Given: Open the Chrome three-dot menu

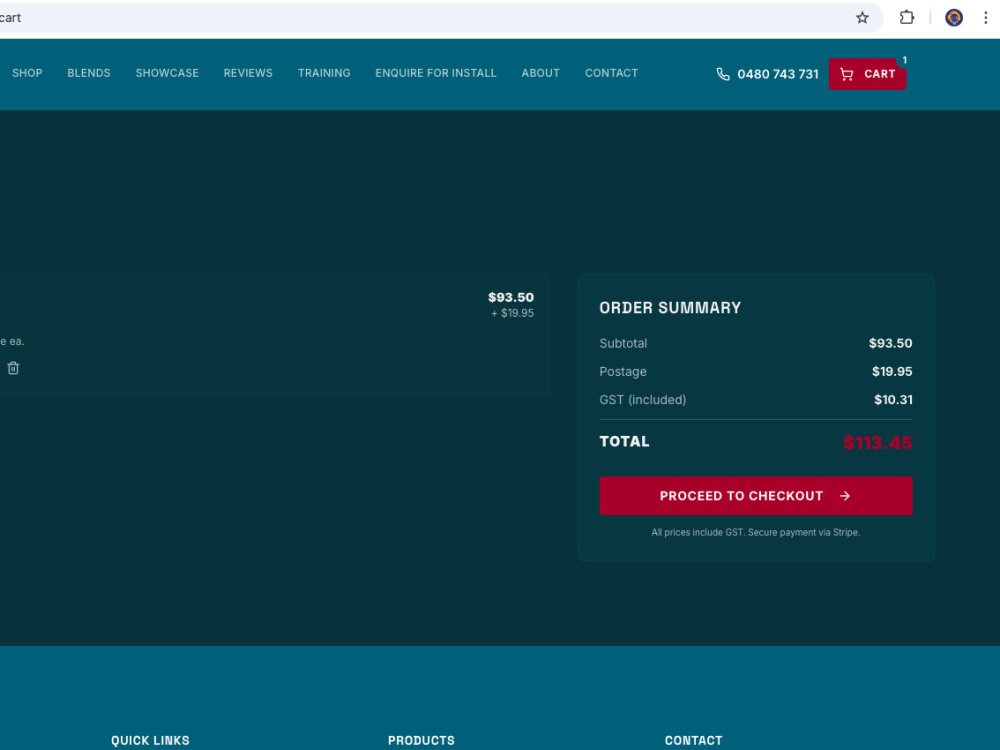Looking at the screenshot, I should coord(985,18).
